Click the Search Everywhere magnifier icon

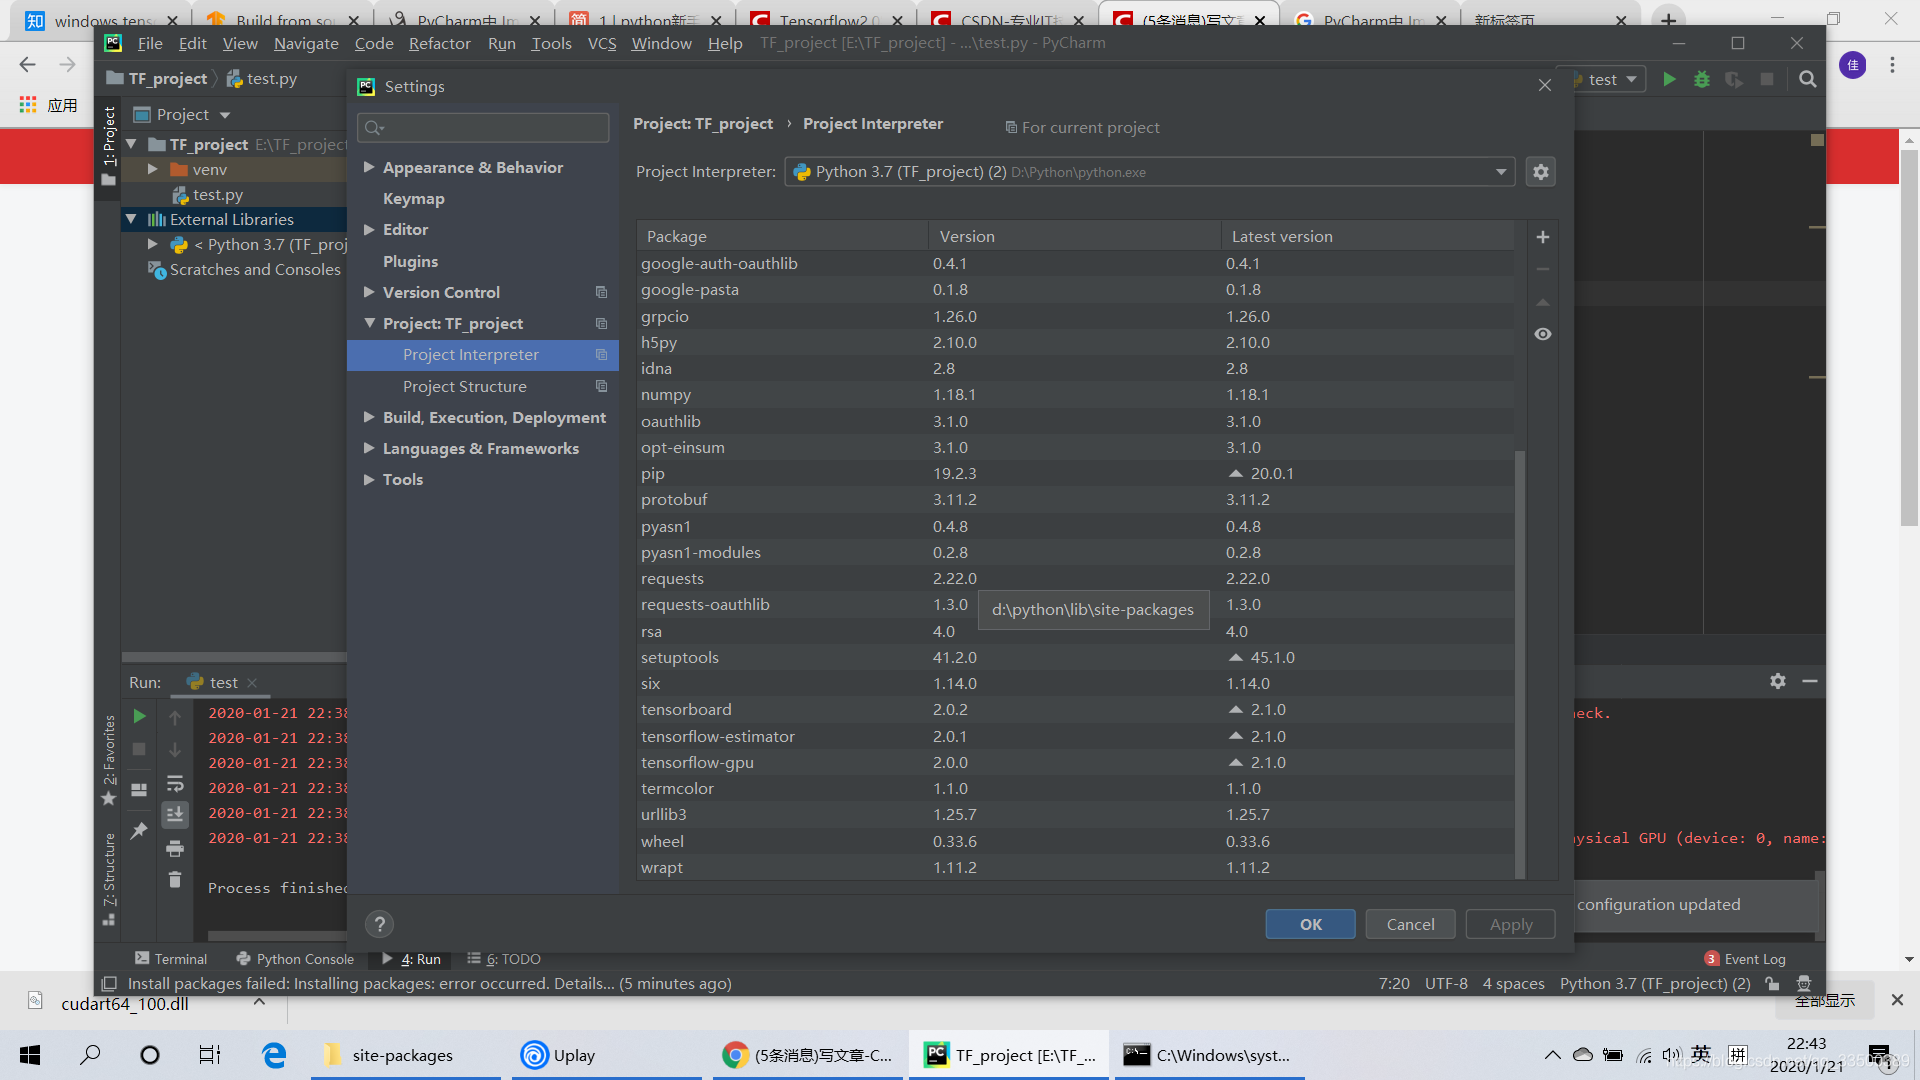(1807, 79)
